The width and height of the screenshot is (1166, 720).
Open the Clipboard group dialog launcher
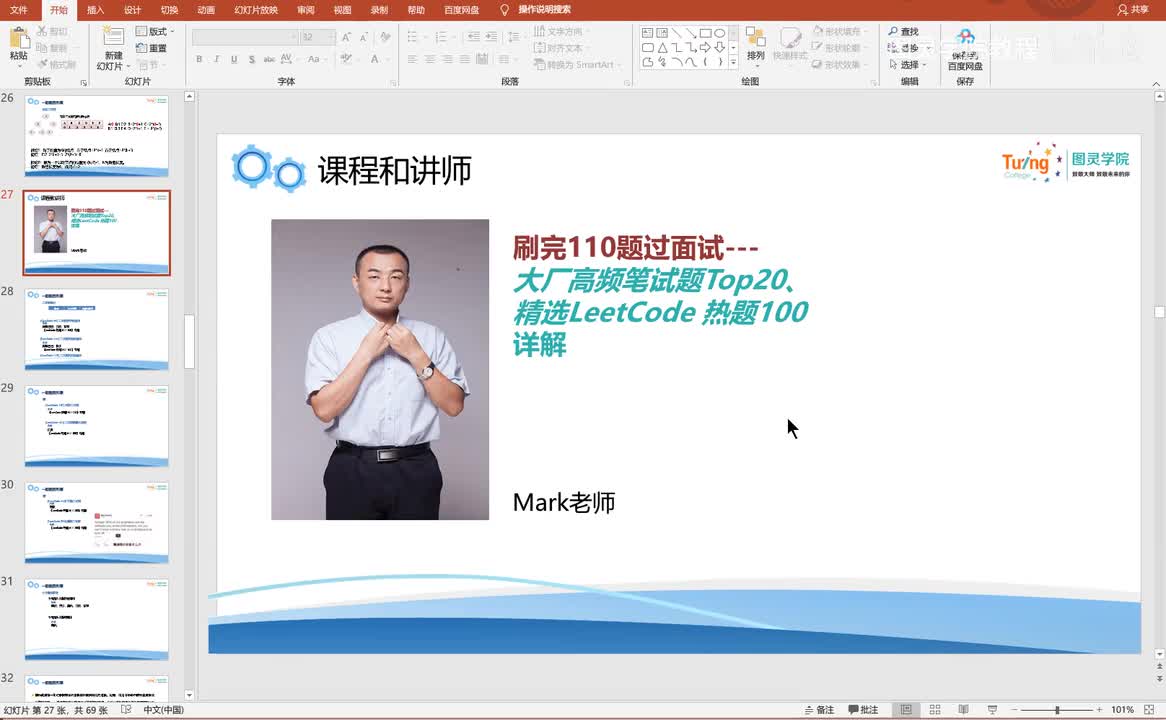[x=83, y=82]
